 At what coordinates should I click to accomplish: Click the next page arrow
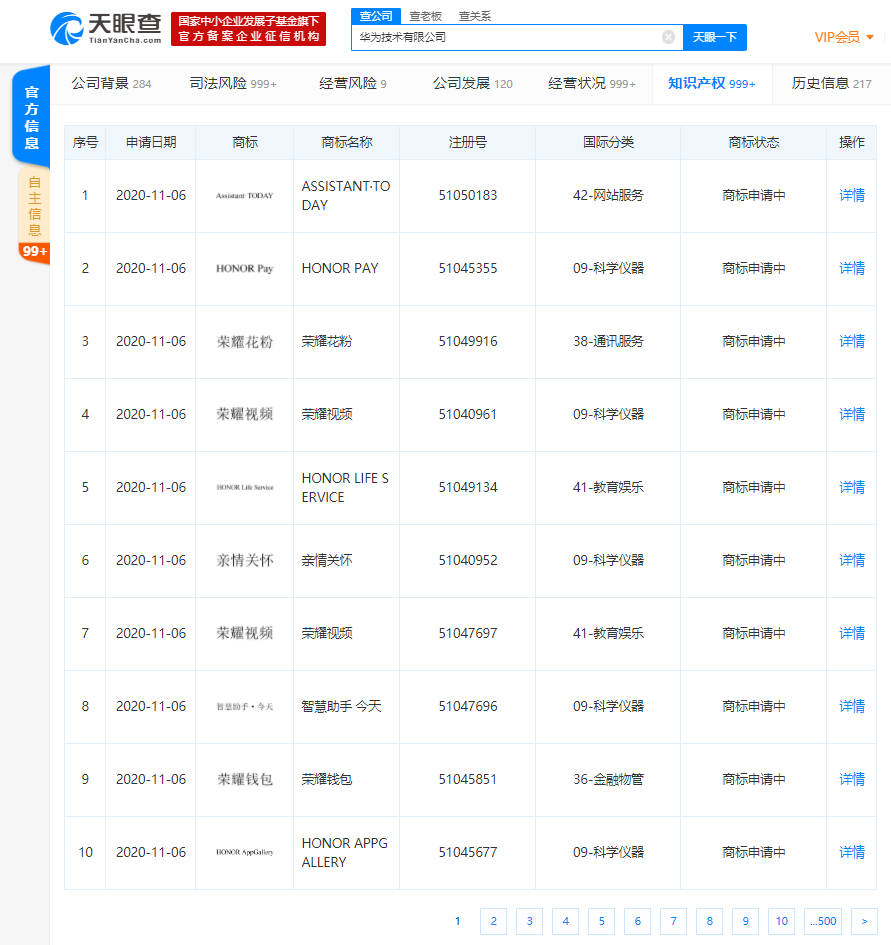pos(863,921)
